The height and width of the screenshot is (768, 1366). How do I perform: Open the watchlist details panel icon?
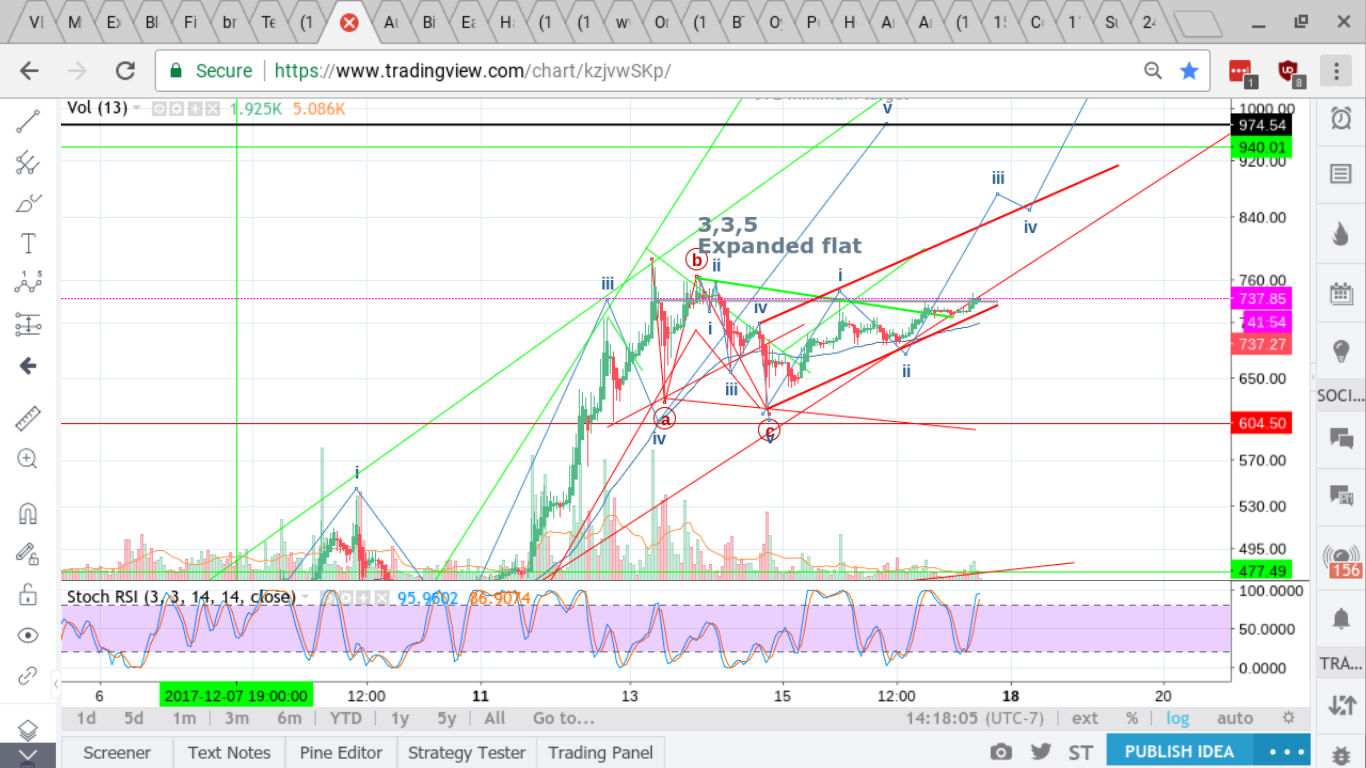[x=1341, y=175]
